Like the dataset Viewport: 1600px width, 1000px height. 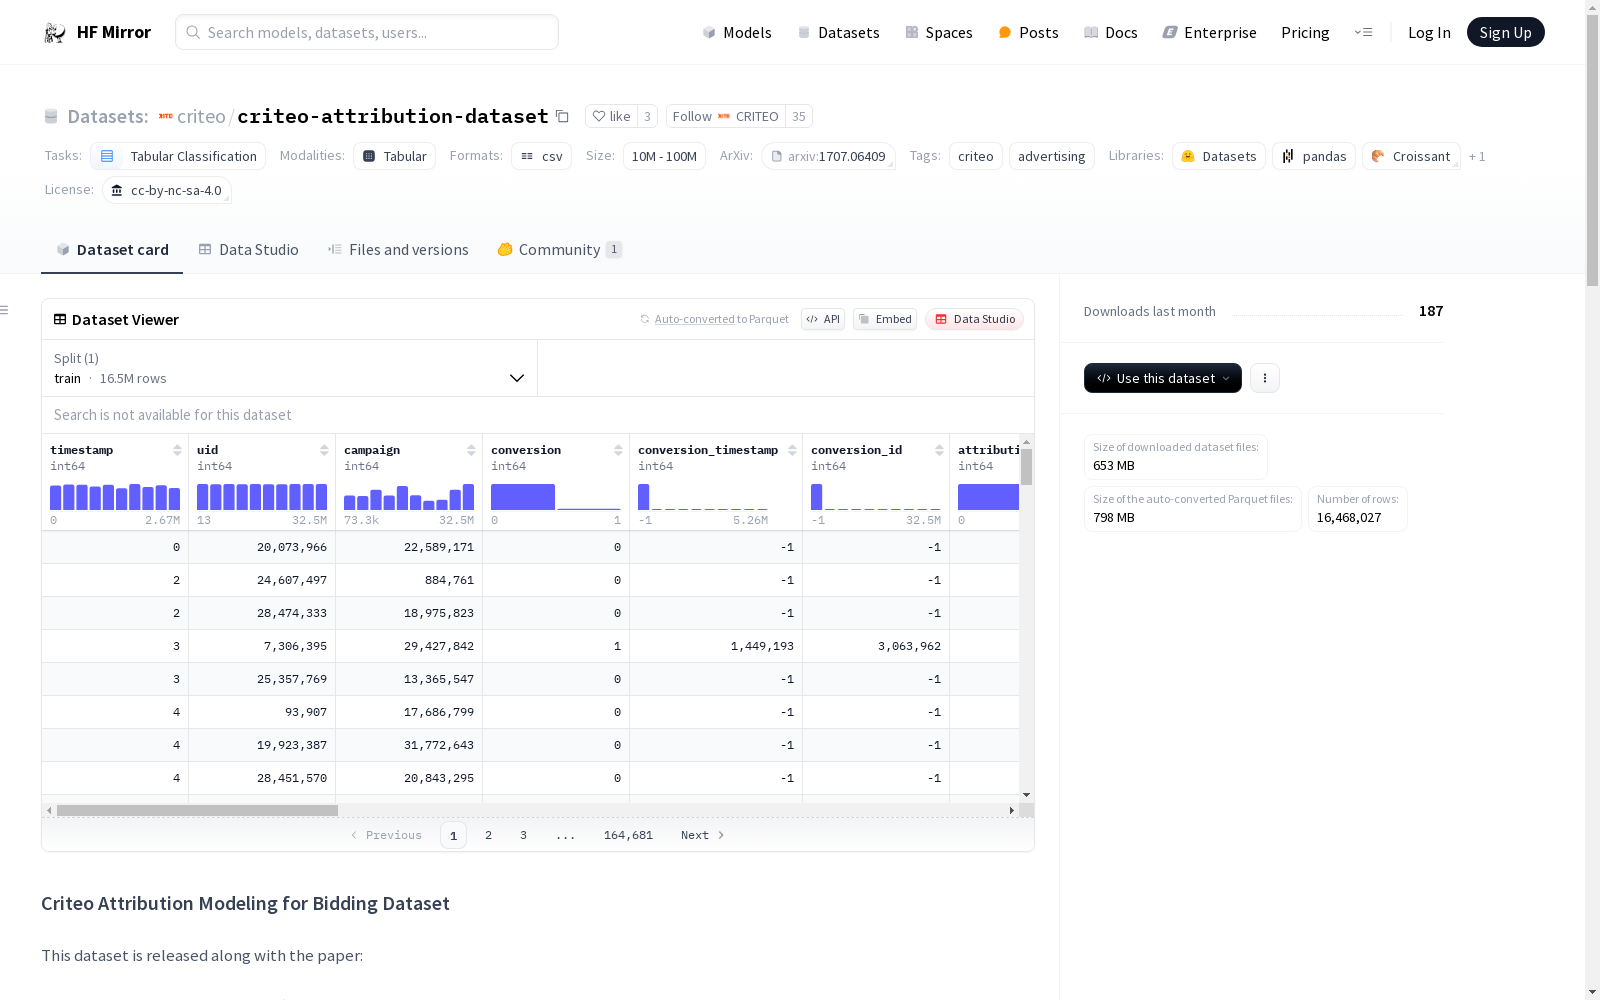pos(611,117)
